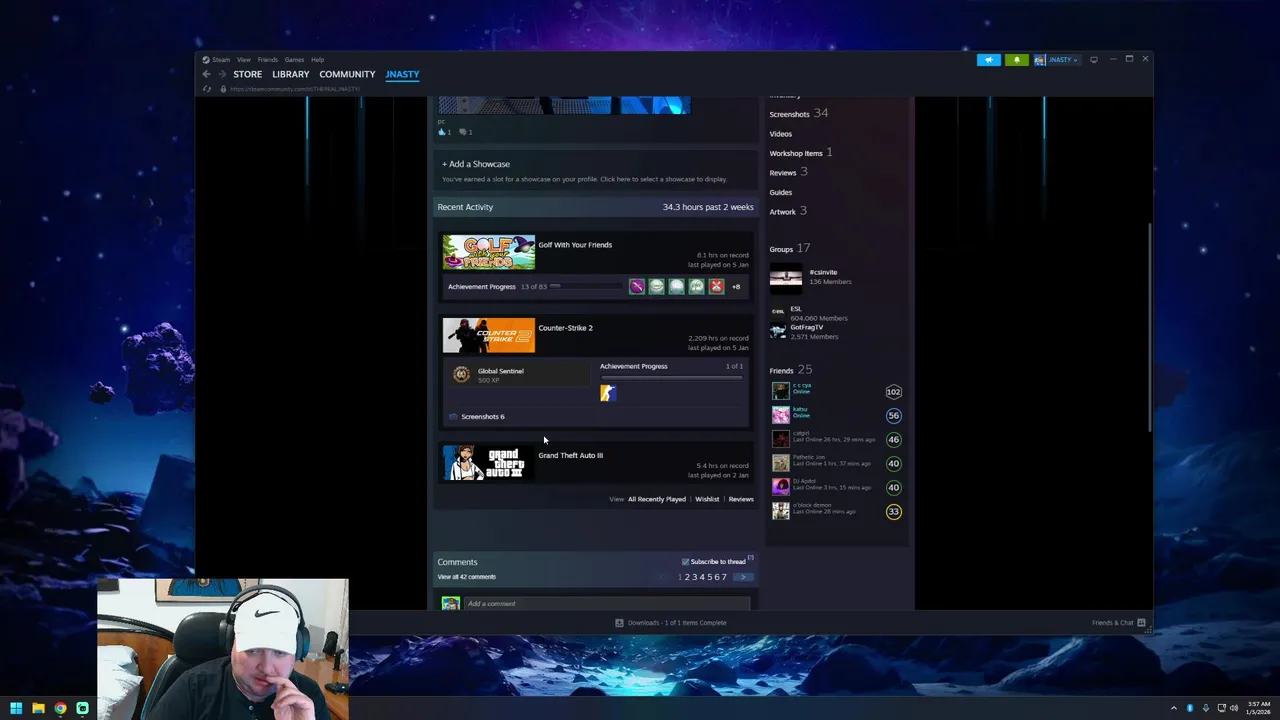
Task: Open Friends & Chat icon
Action: (x=1141, y=623)
